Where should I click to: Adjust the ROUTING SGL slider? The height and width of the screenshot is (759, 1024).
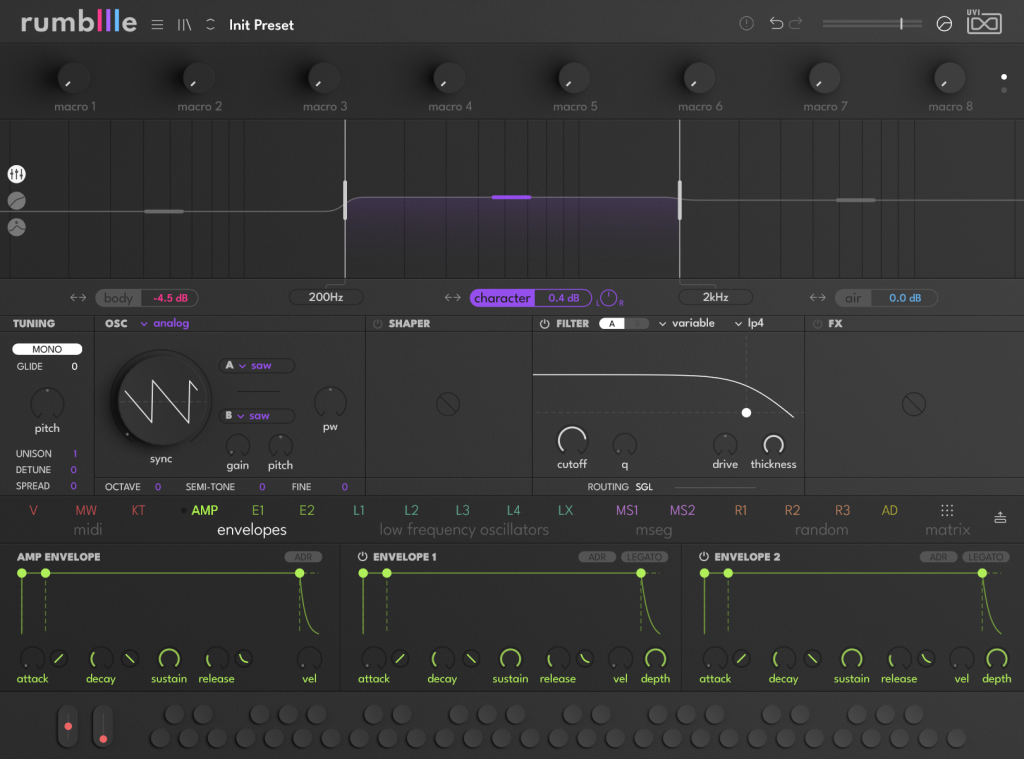click(715, 487)
